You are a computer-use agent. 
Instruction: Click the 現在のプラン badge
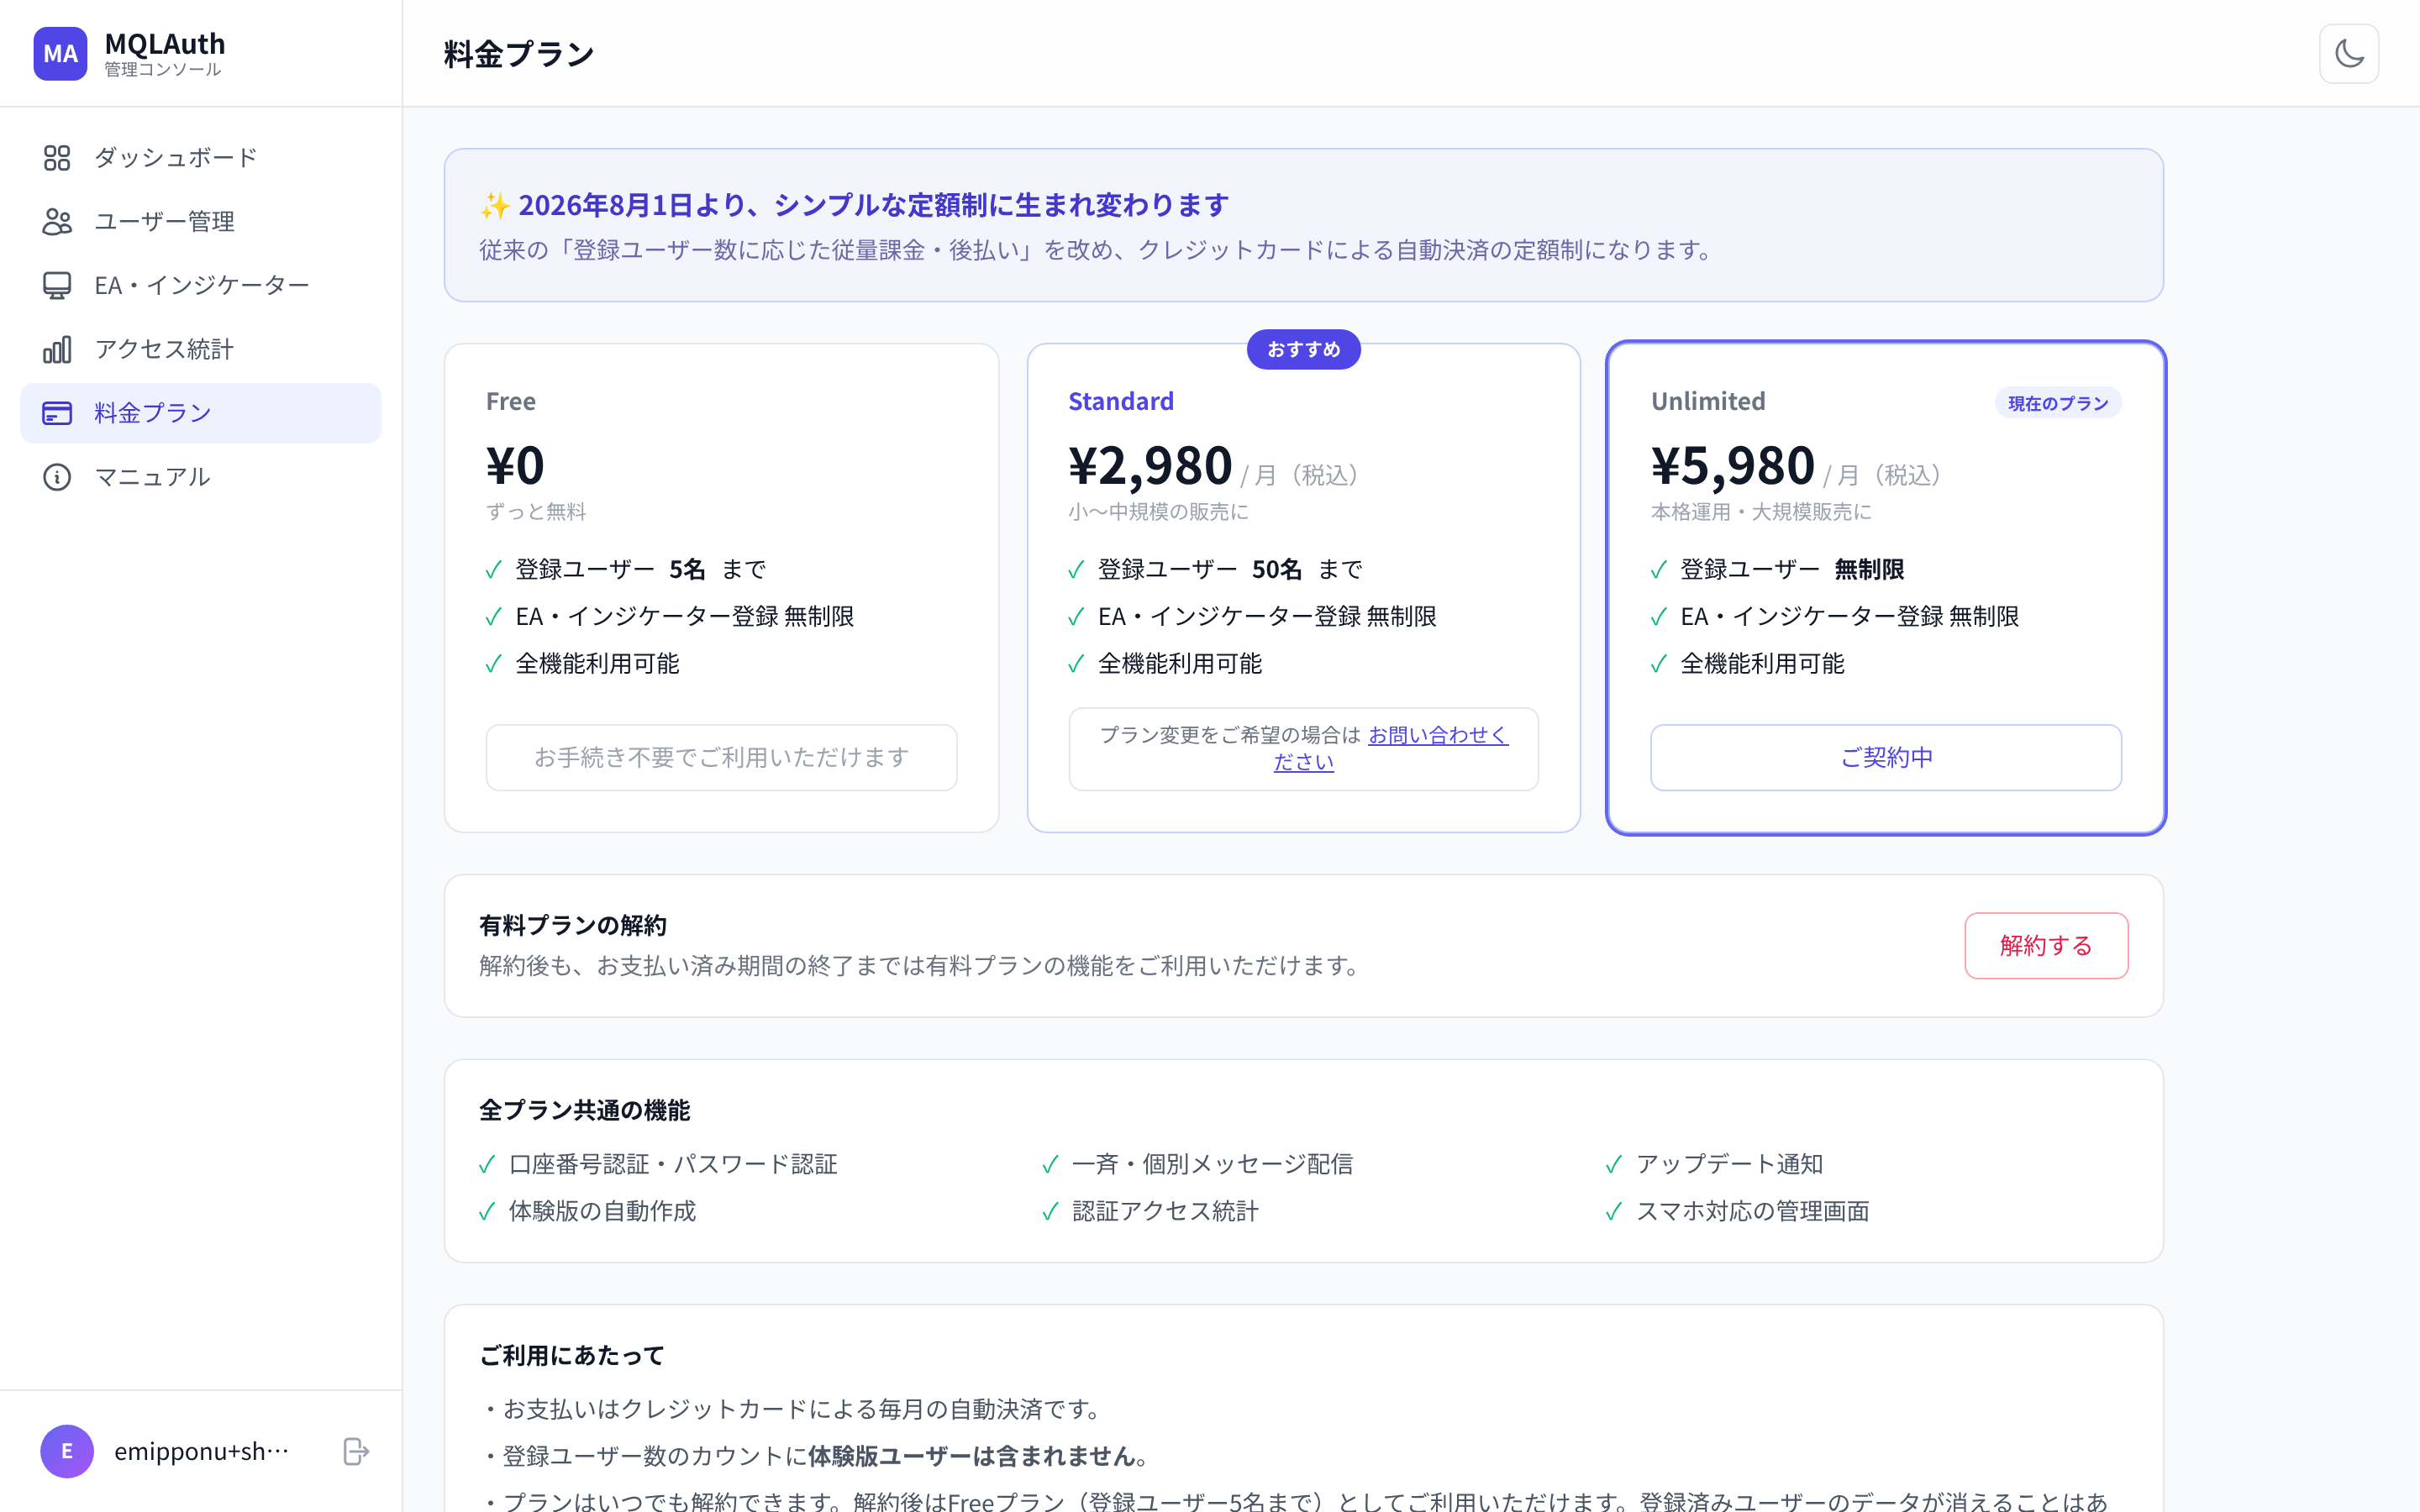(2058, 403)
